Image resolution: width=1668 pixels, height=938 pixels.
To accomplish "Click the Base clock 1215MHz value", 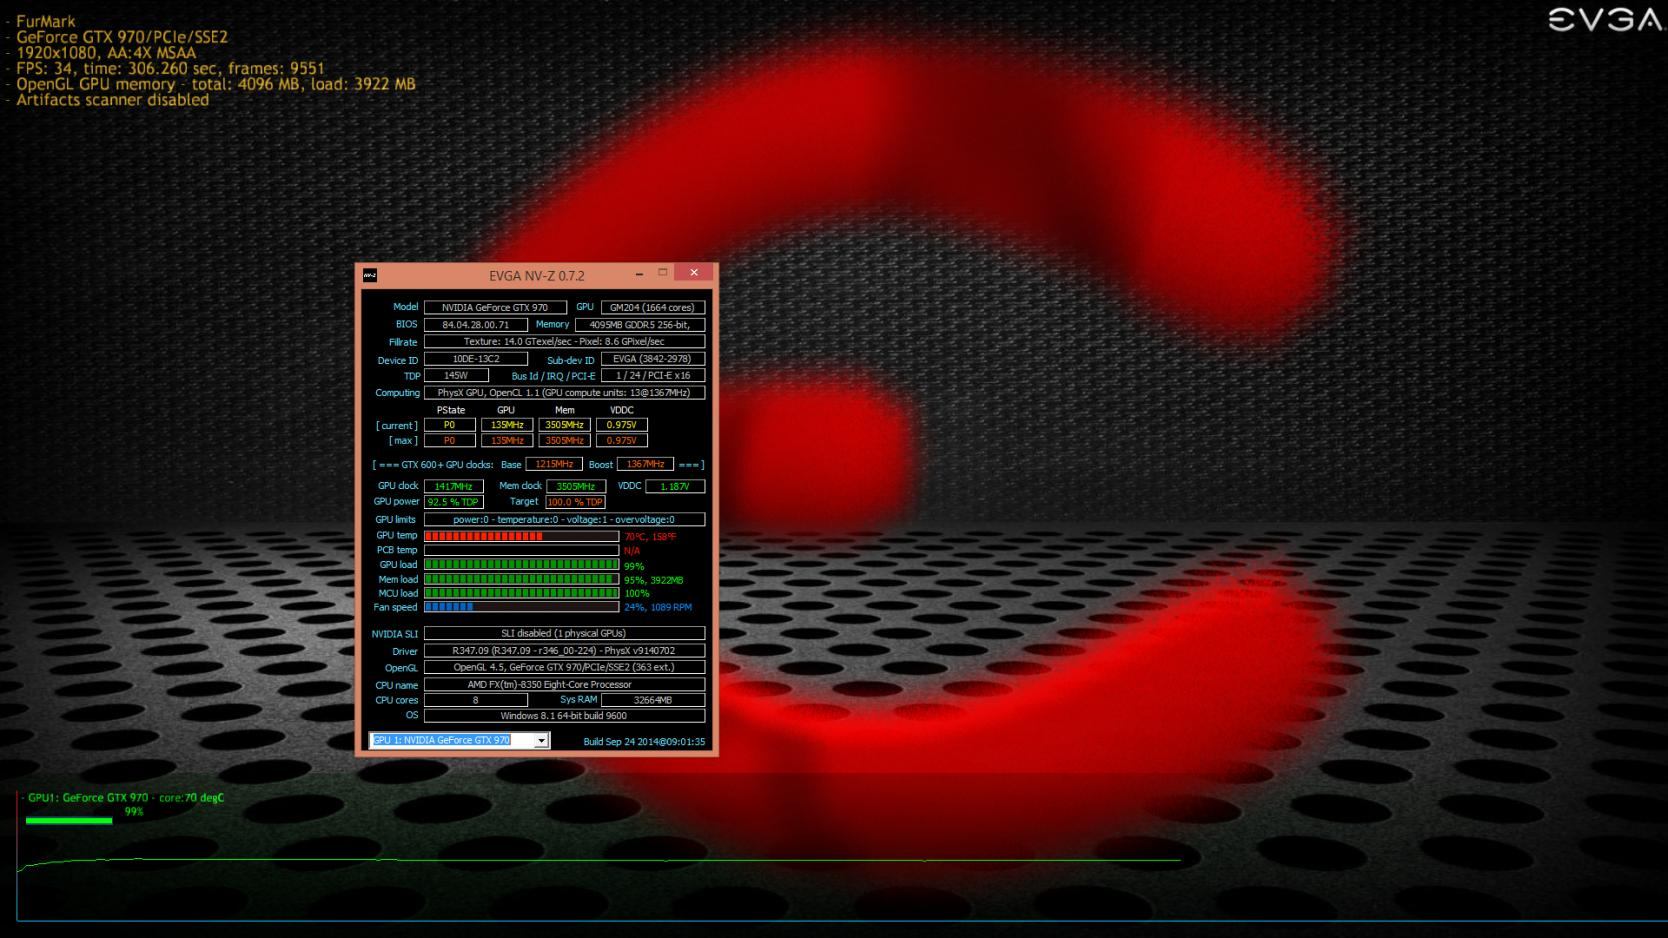I will (553, 465).
